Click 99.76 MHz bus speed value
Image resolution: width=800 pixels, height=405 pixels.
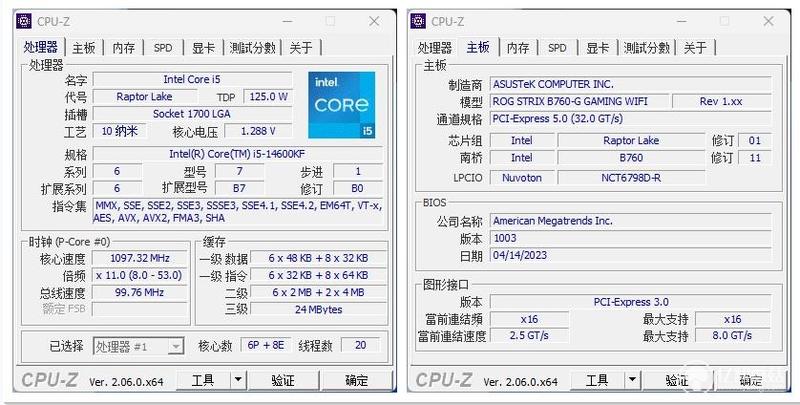click(140, 292)
